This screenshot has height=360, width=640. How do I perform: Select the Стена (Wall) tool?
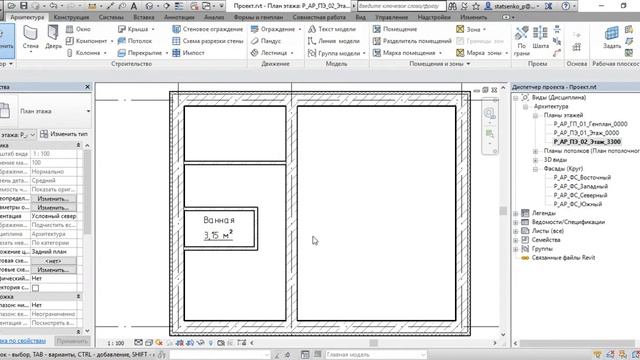(x=31, y=38)
